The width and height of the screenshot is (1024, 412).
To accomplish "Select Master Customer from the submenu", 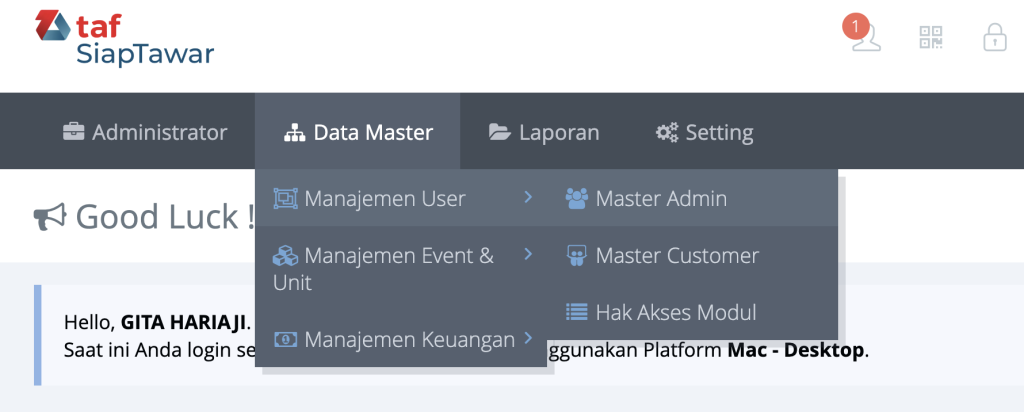I will 676,256.
